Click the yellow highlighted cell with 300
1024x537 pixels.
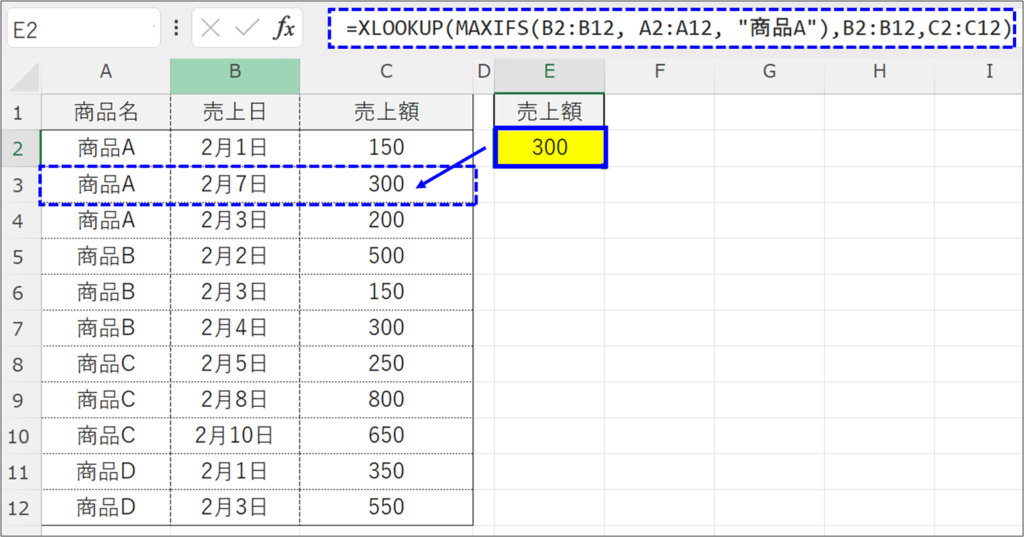pyautogui.click(x=549, y=148)
